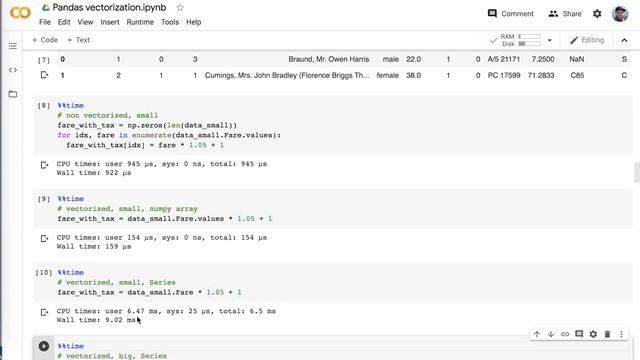Click the code line with np.zeros in cell 8
Screen dimensions: 640x360
[147, 125]
